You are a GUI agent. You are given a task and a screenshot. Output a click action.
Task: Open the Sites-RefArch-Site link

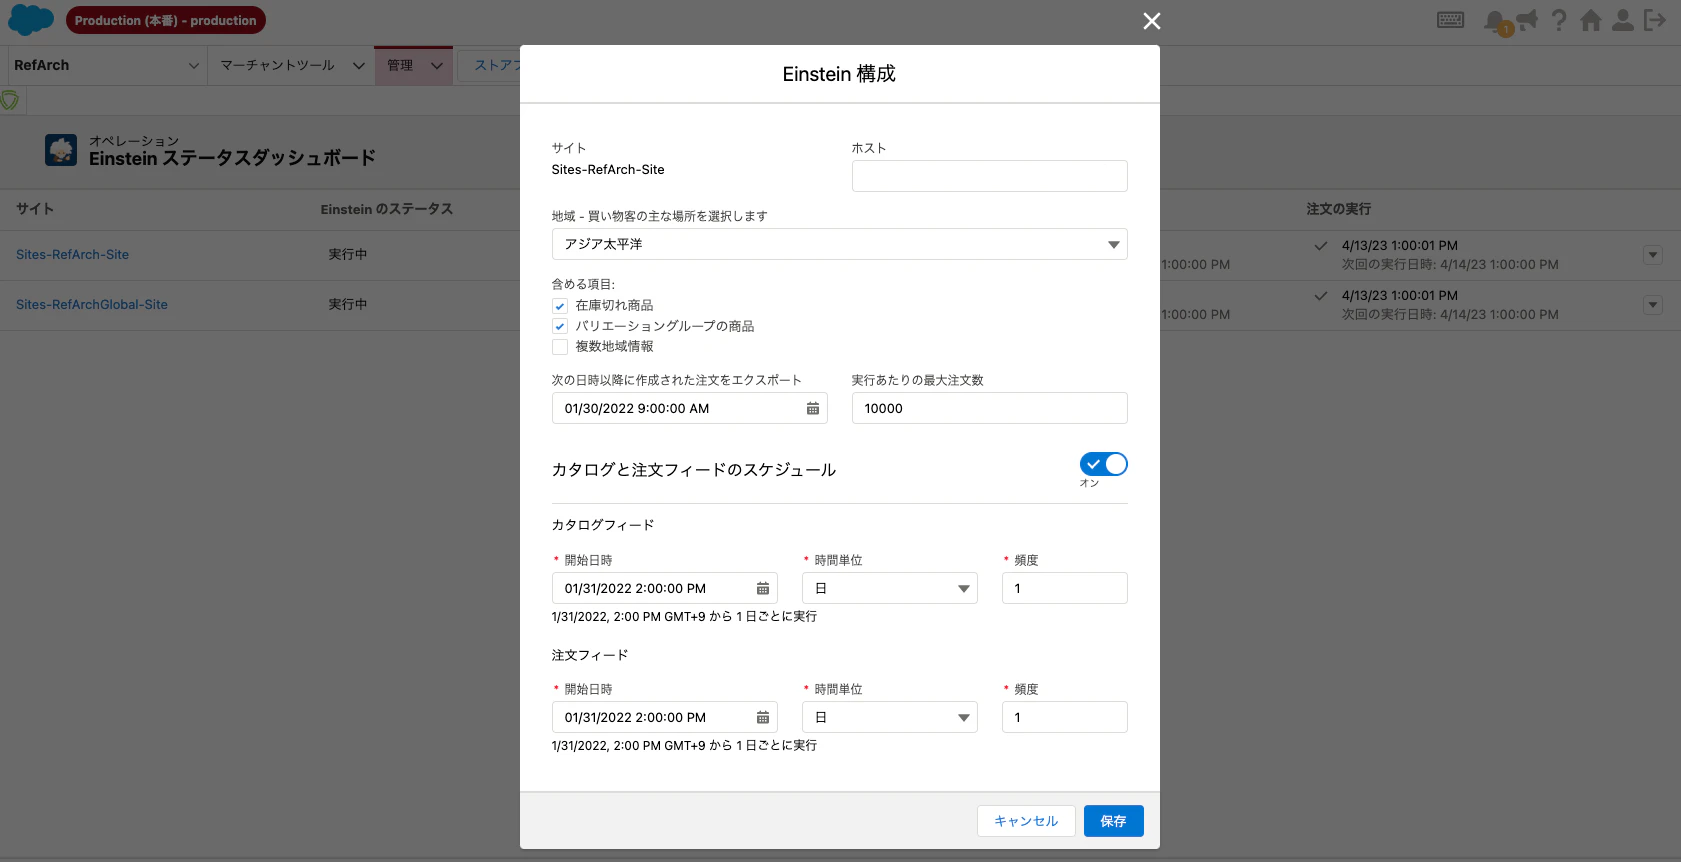point(72,255)
